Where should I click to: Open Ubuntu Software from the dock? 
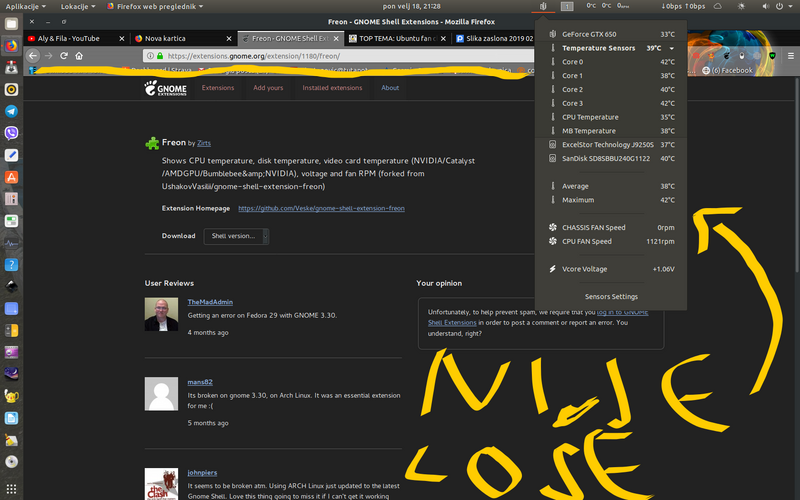[11, 177]
